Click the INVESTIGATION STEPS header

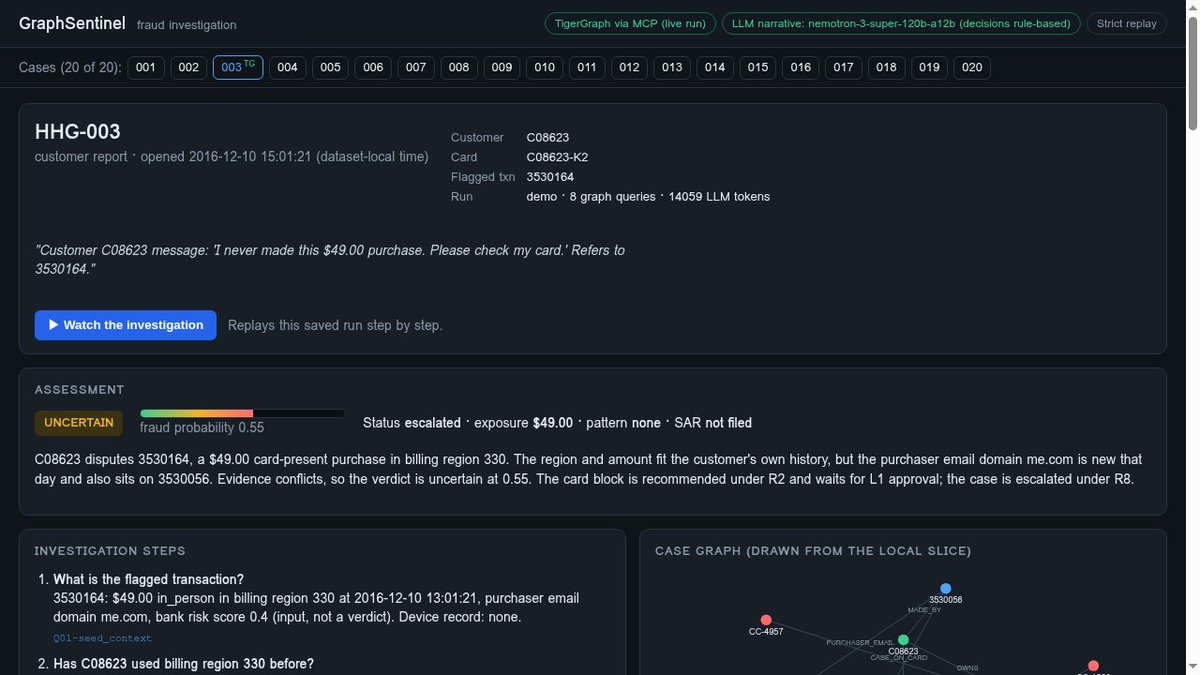[110, 551]
